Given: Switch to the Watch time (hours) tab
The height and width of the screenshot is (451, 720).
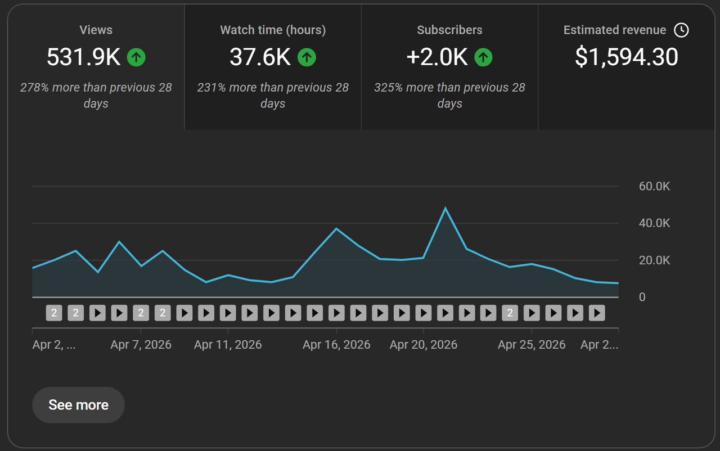Looking at the screenshot, I should click(273, 67).
